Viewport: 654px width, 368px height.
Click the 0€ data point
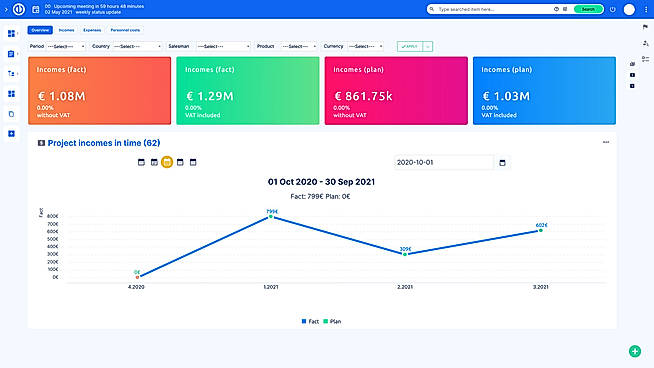pyautogui.click(x=137, y=277)
